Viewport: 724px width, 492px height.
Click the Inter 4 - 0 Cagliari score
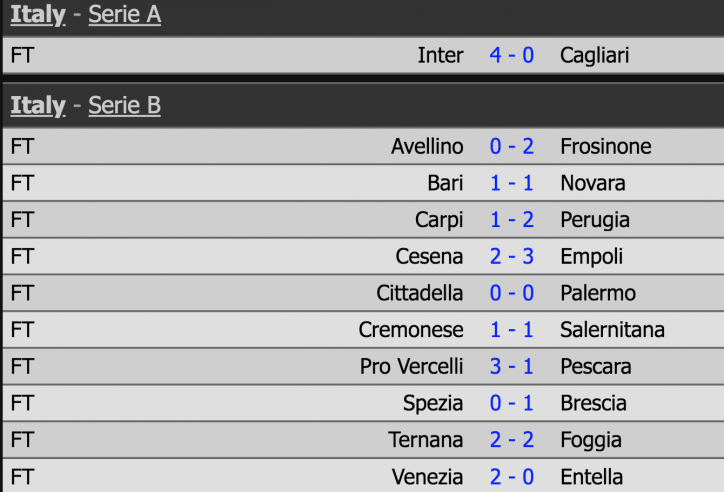pos(512,55)
